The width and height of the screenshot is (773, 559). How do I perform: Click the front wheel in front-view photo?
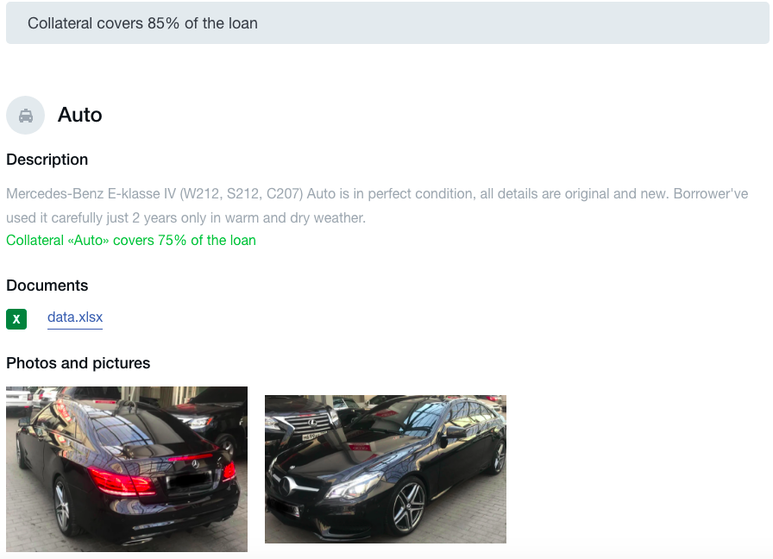pos(408,508)
